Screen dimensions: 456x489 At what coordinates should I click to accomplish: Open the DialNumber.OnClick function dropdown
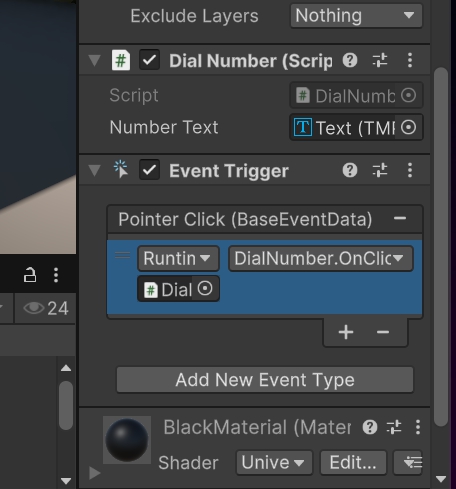(x=321, y=258)
